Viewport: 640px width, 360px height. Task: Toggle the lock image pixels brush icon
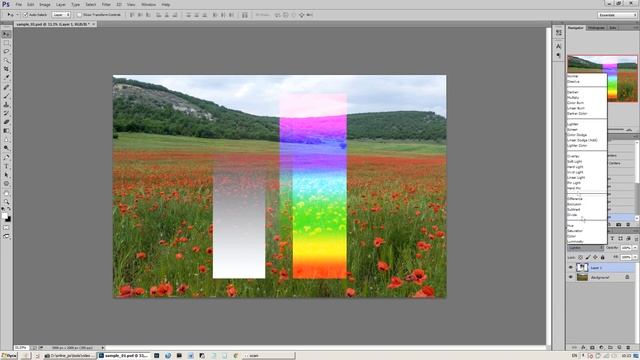point(588,257)
